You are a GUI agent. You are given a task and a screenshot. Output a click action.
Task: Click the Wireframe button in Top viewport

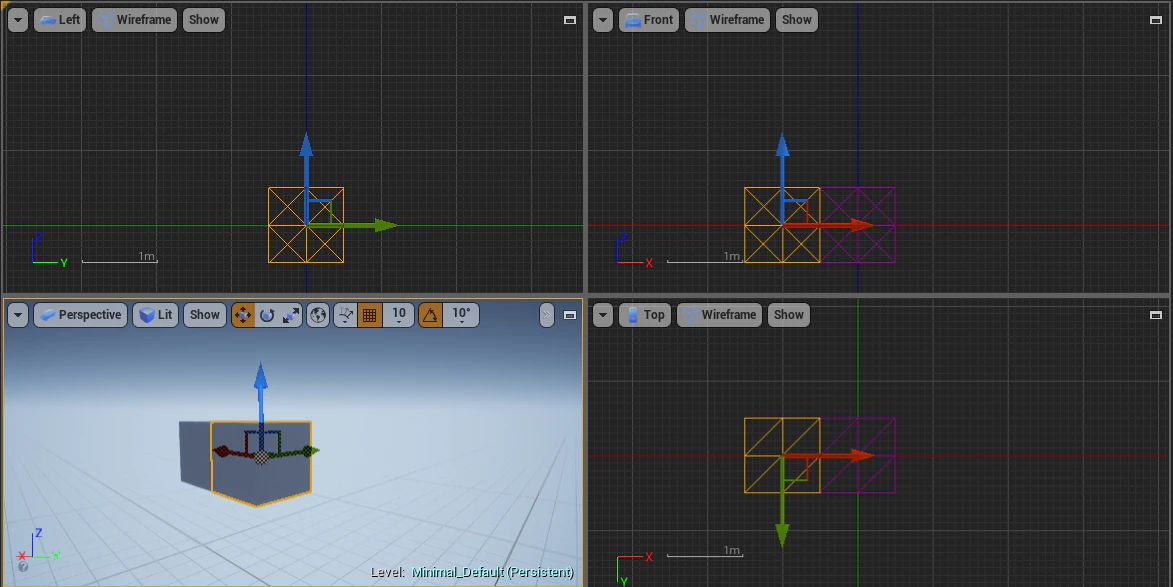720,315
